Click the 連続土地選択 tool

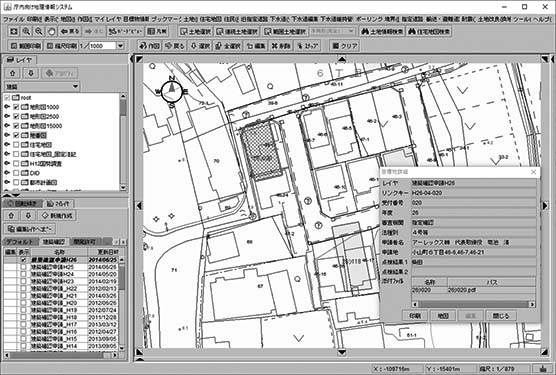tap(238, 32)
